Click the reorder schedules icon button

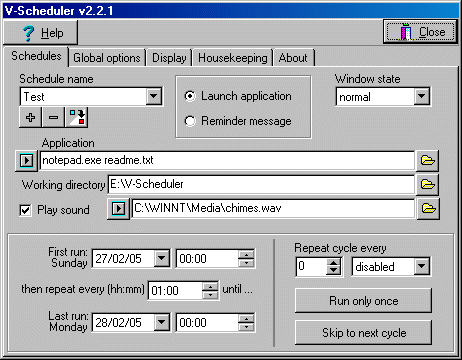pyautogui.click(x=77, y=117)
